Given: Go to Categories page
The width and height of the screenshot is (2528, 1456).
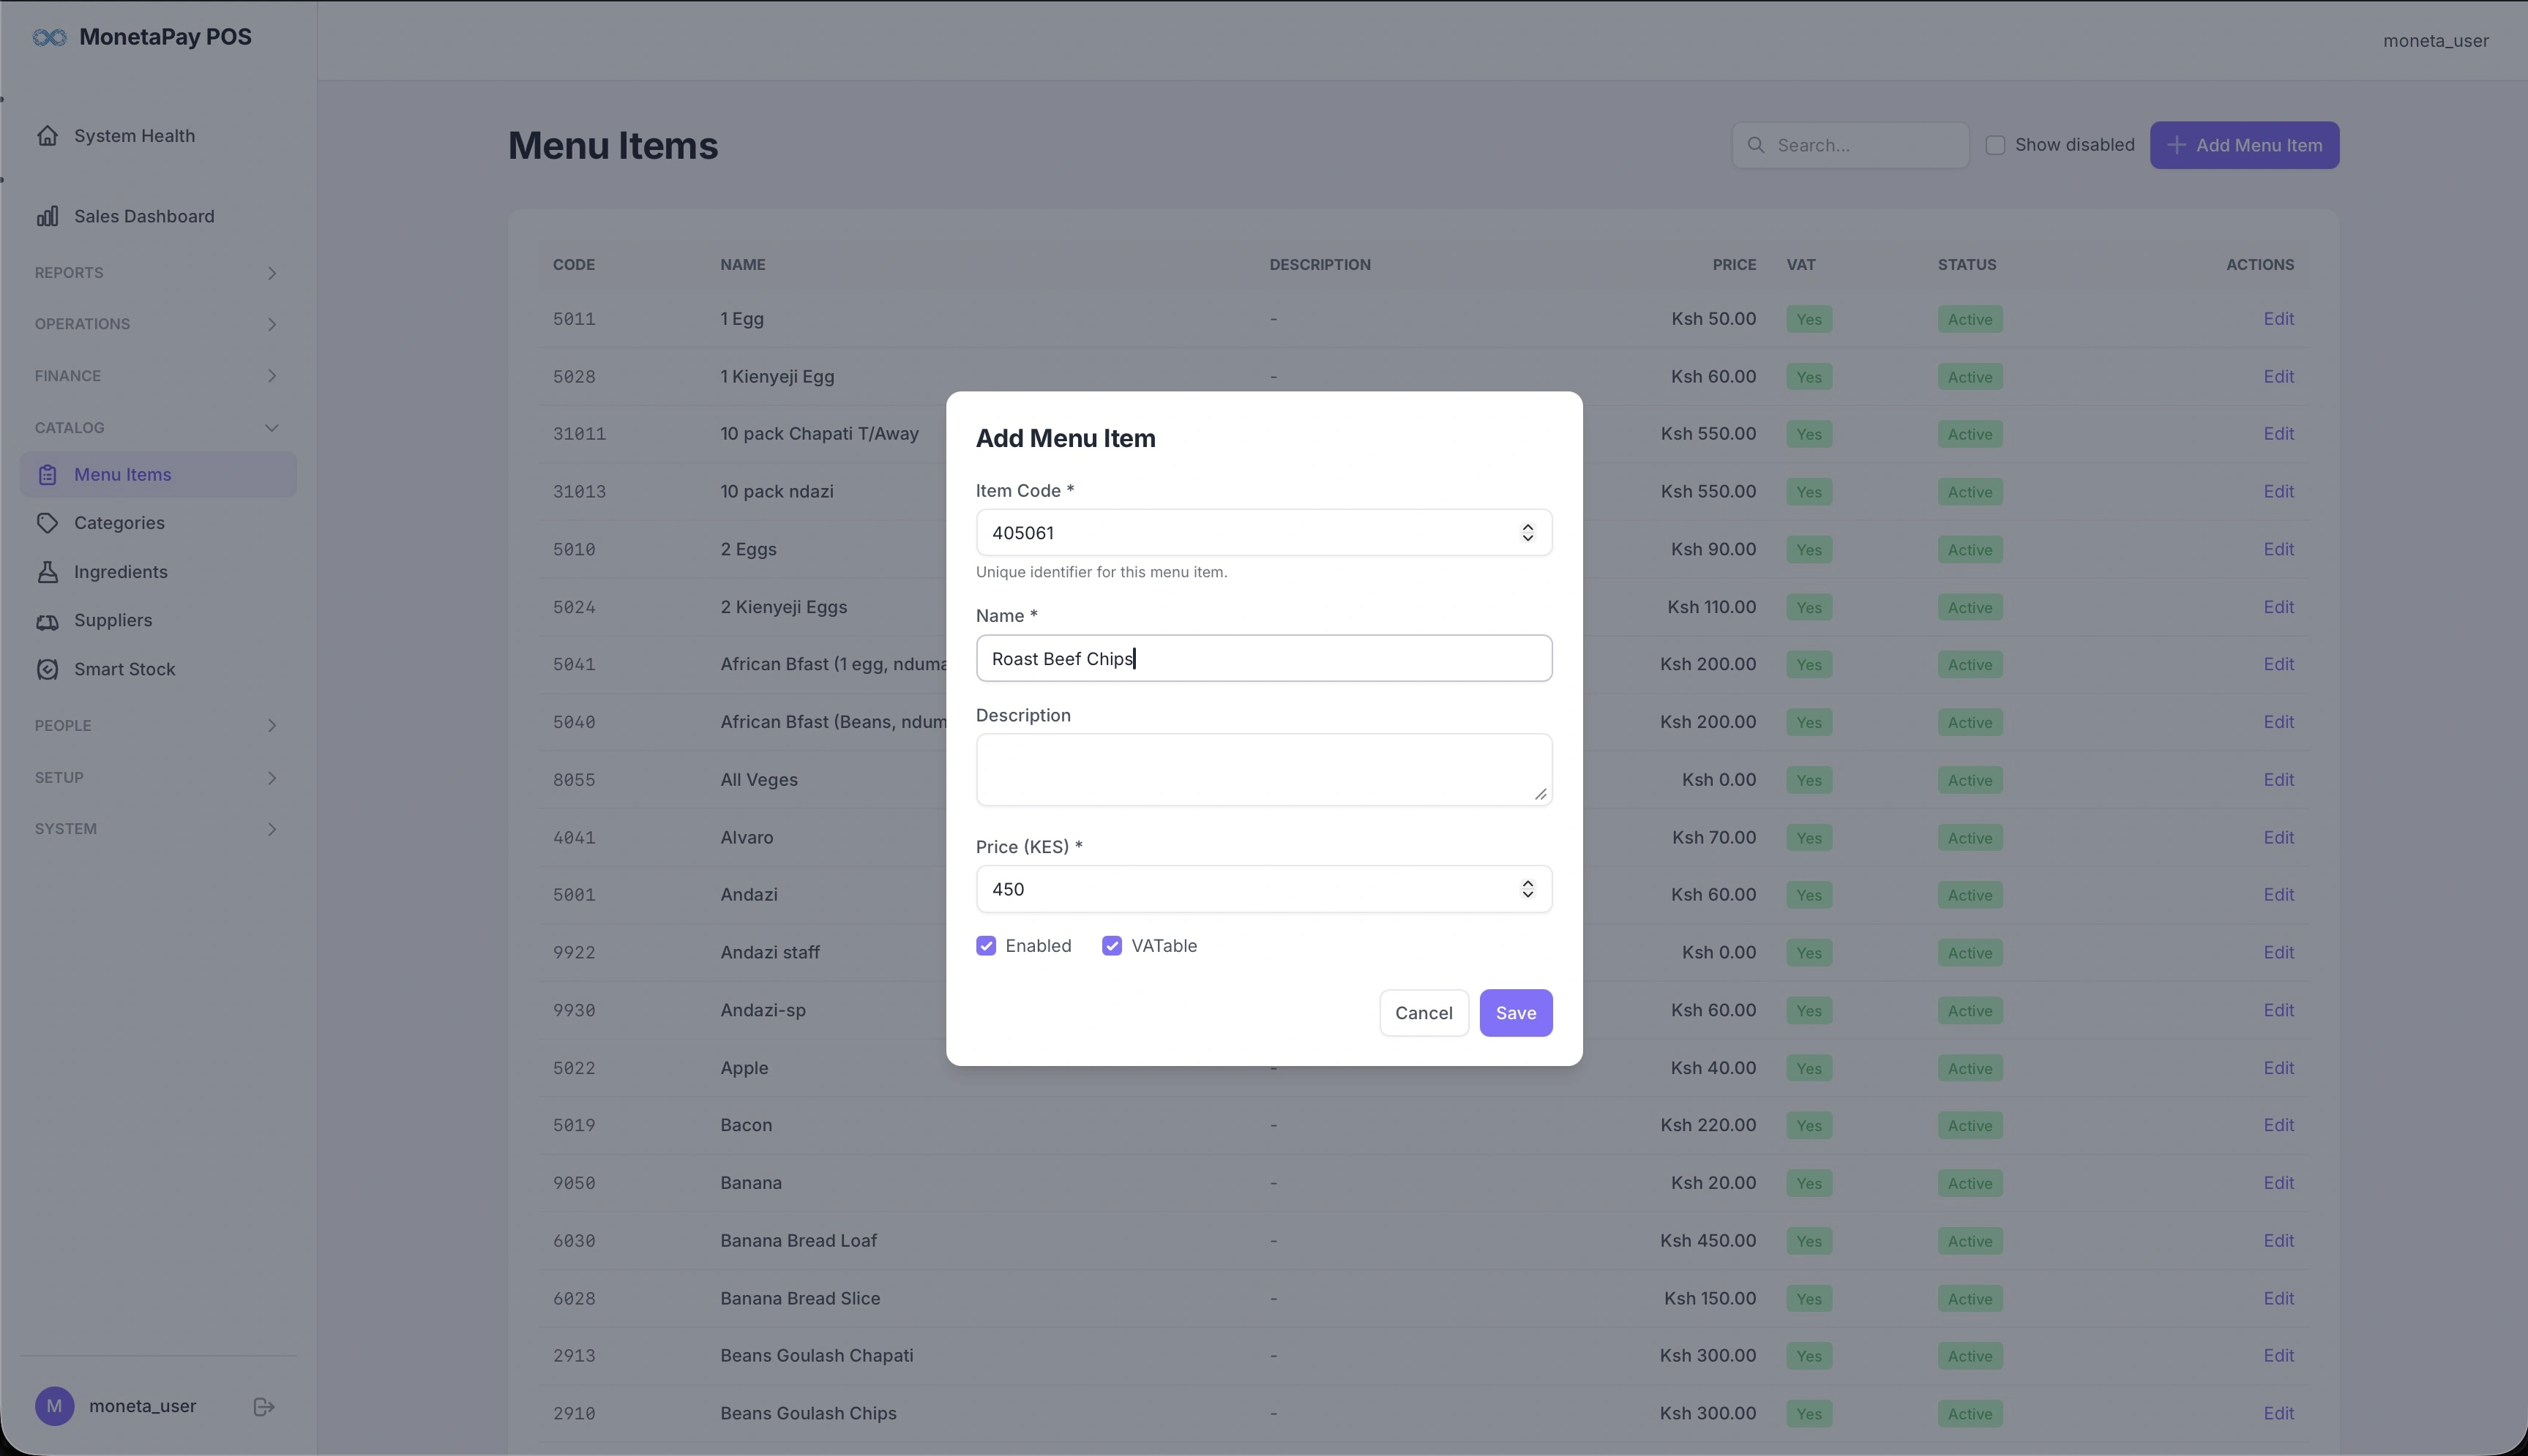Looking at the screenshot, I should pos(158,523).
